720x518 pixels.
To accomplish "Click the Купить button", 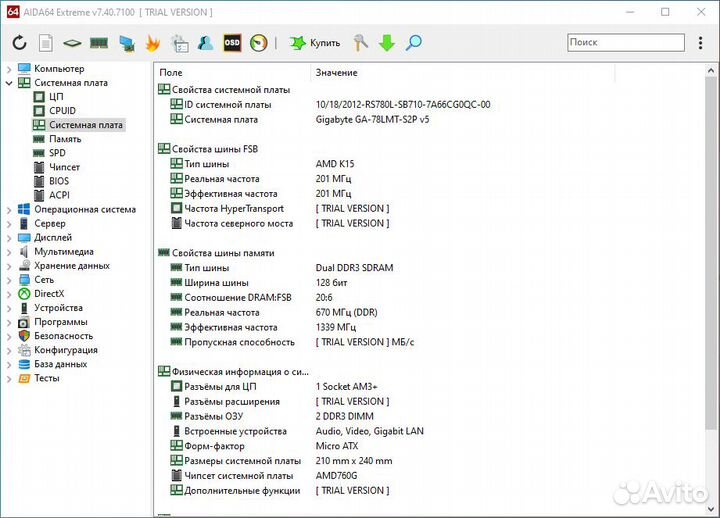I will click(315, 43).
